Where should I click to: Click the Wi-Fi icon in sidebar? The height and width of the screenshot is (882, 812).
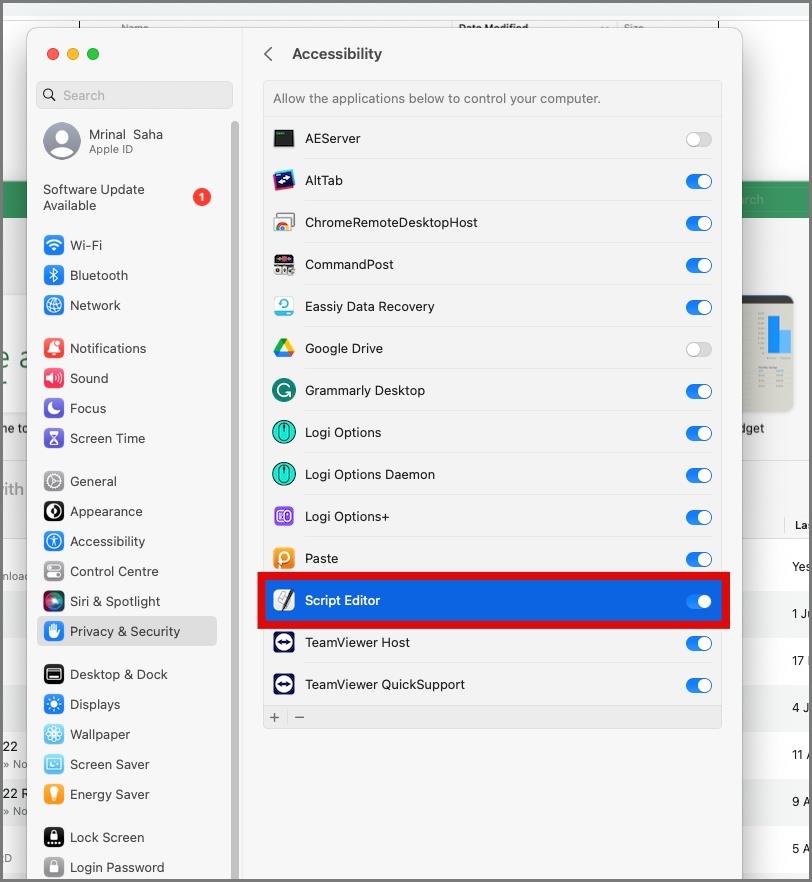coord(53,245)
